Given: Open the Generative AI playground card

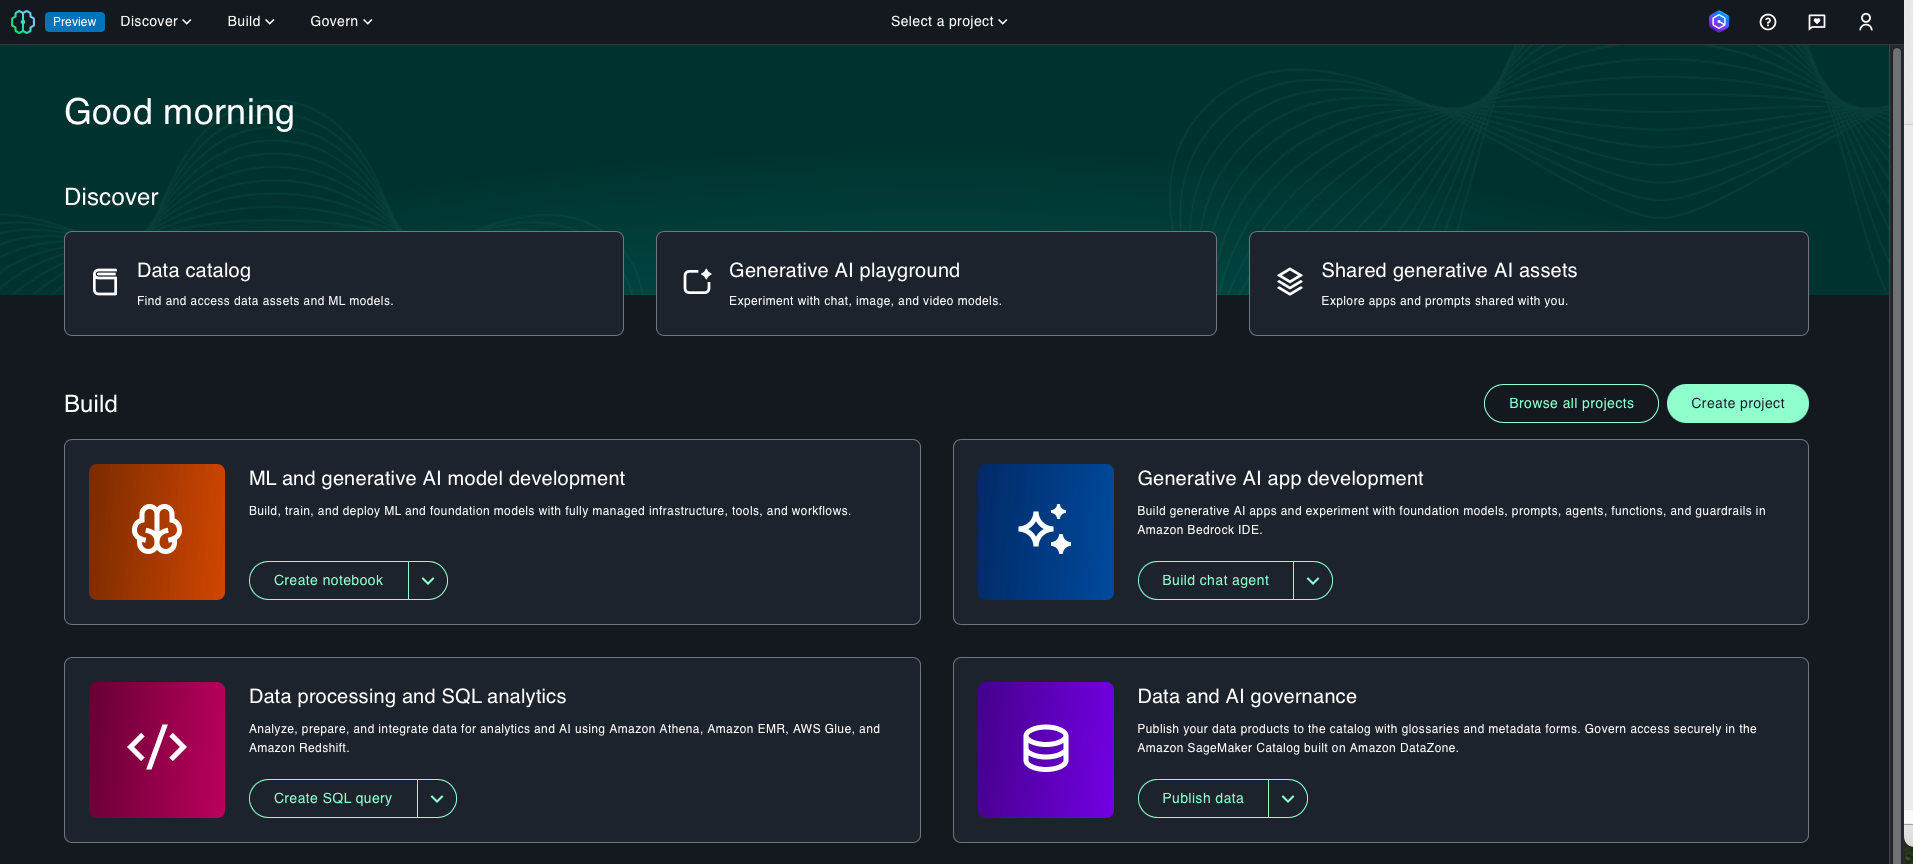Looking at the screenshot, I should point(935,284).
